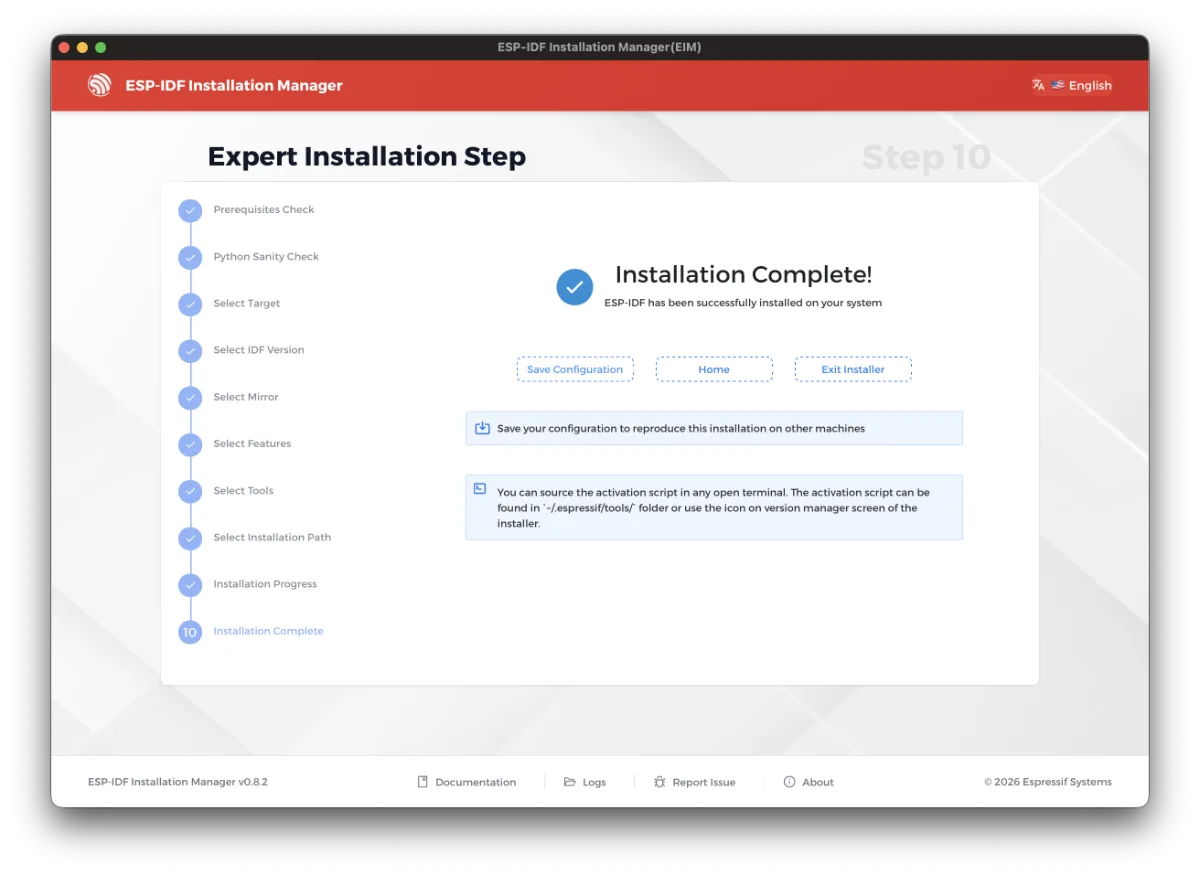Click the Save Configuration button
The height and width of the screenshot is (875, 1200).
(x=575, y=369)
